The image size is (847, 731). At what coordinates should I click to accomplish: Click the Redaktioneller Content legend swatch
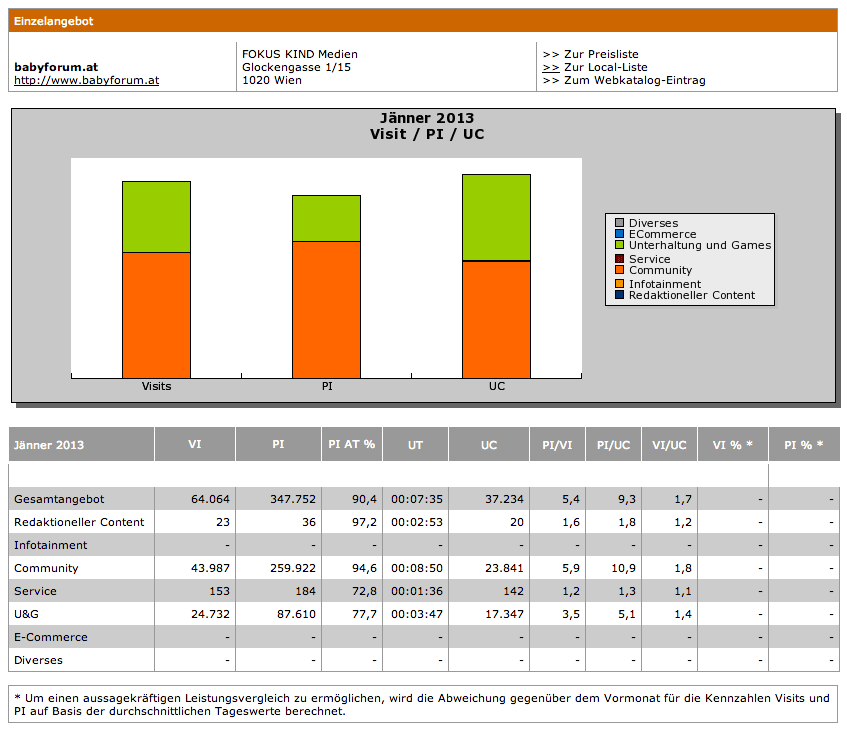click(x=620, y=295)
